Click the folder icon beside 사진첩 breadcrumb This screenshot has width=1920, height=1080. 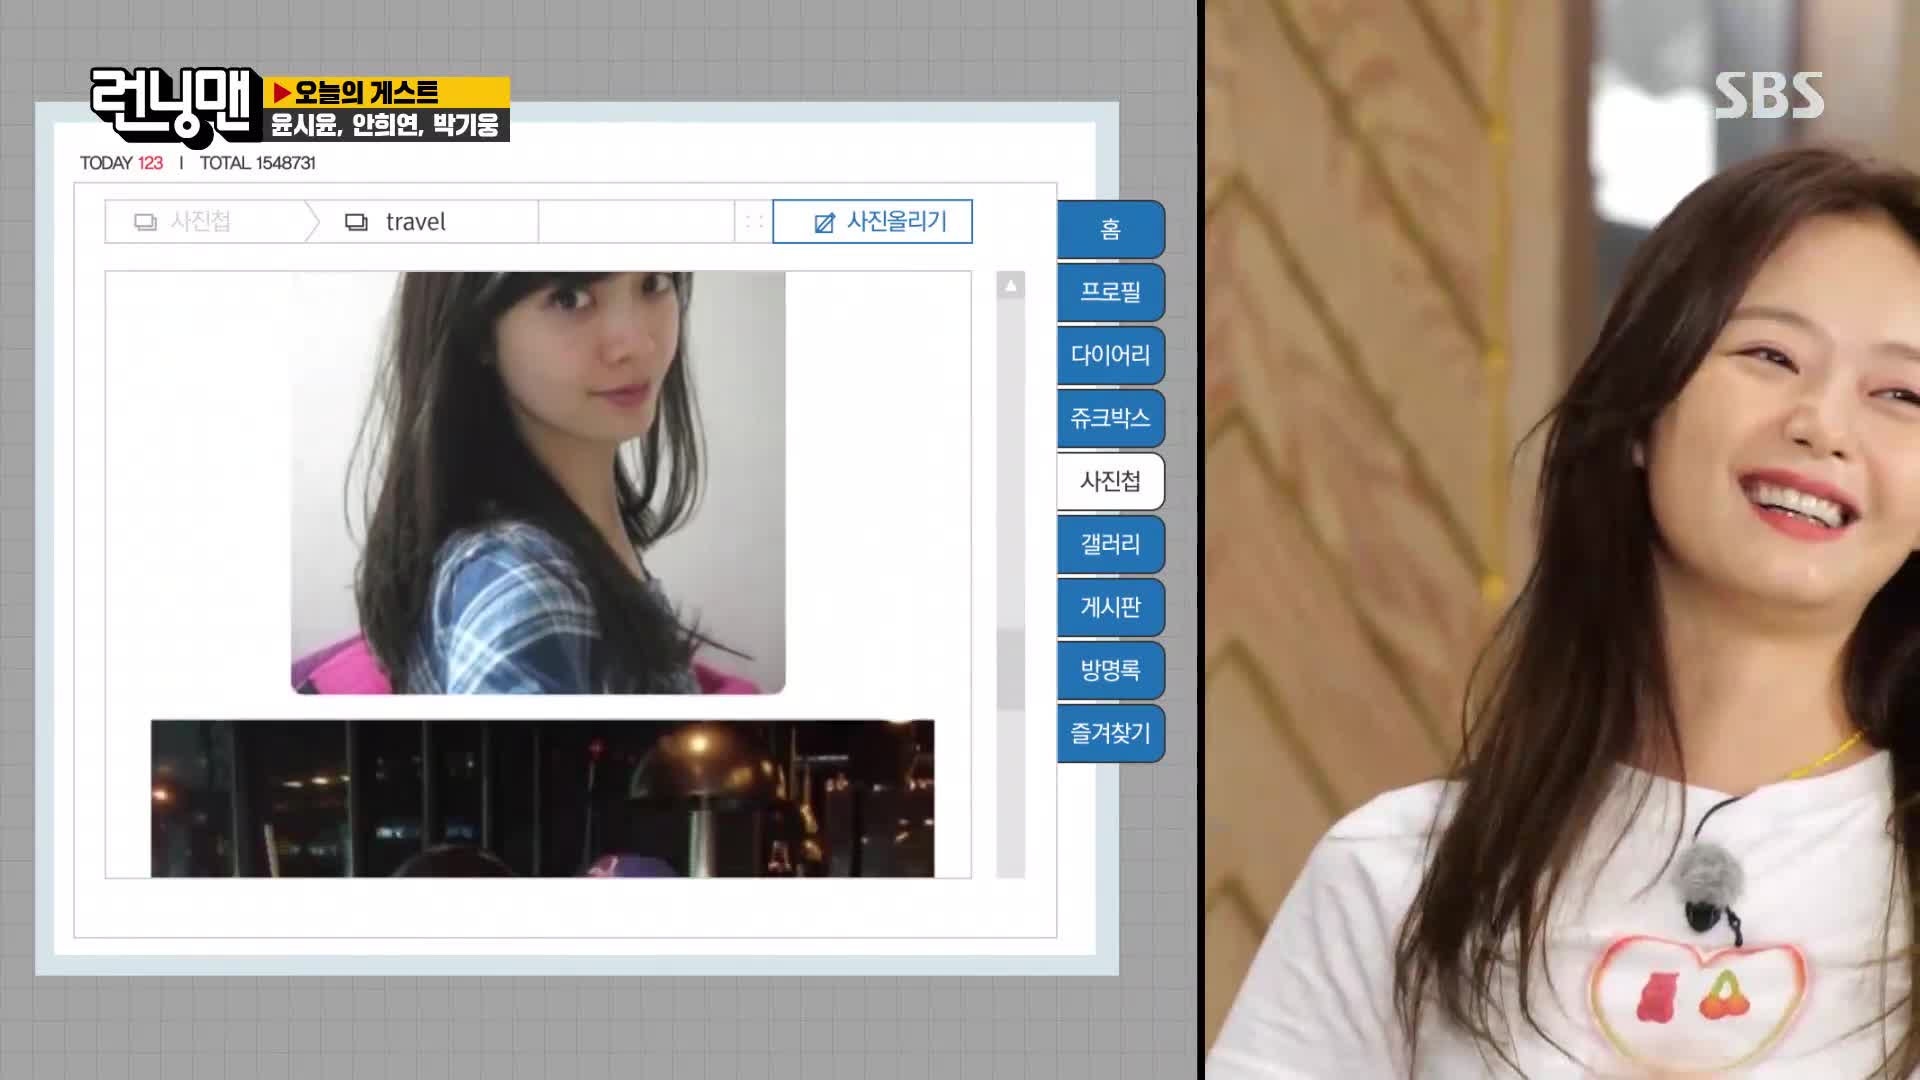click(x=145, y=222)
